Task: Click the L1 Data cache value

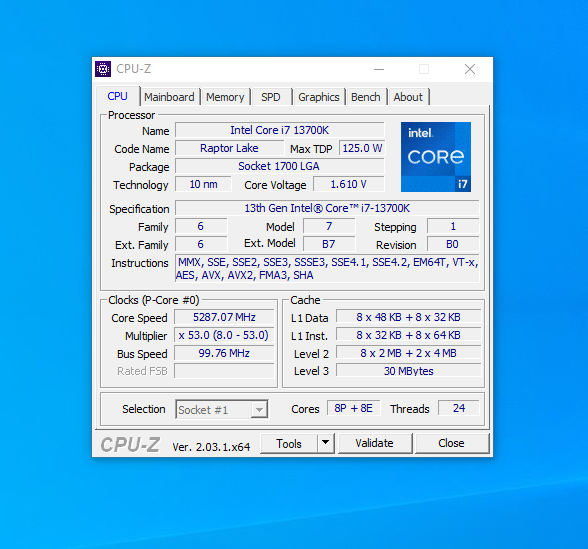Action: 408,317
